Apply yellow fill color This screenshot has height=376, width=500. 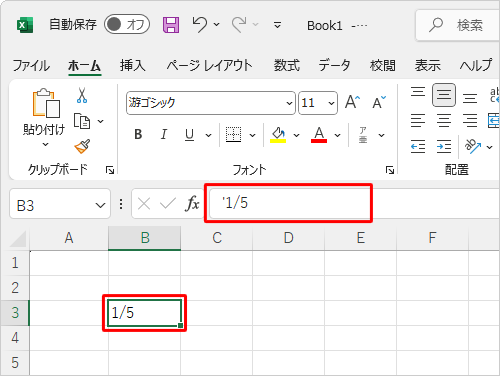pyautogui.click(x=278, y=135)
